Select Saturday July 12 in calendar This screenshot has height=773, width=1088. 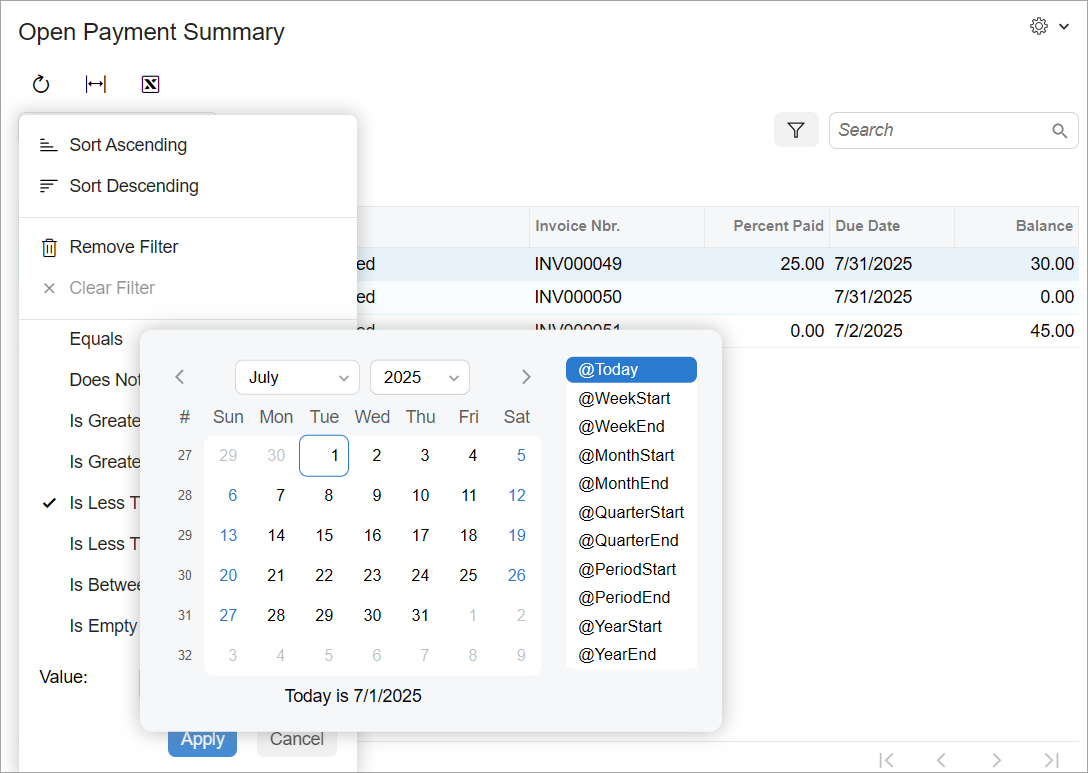point(516,495)
